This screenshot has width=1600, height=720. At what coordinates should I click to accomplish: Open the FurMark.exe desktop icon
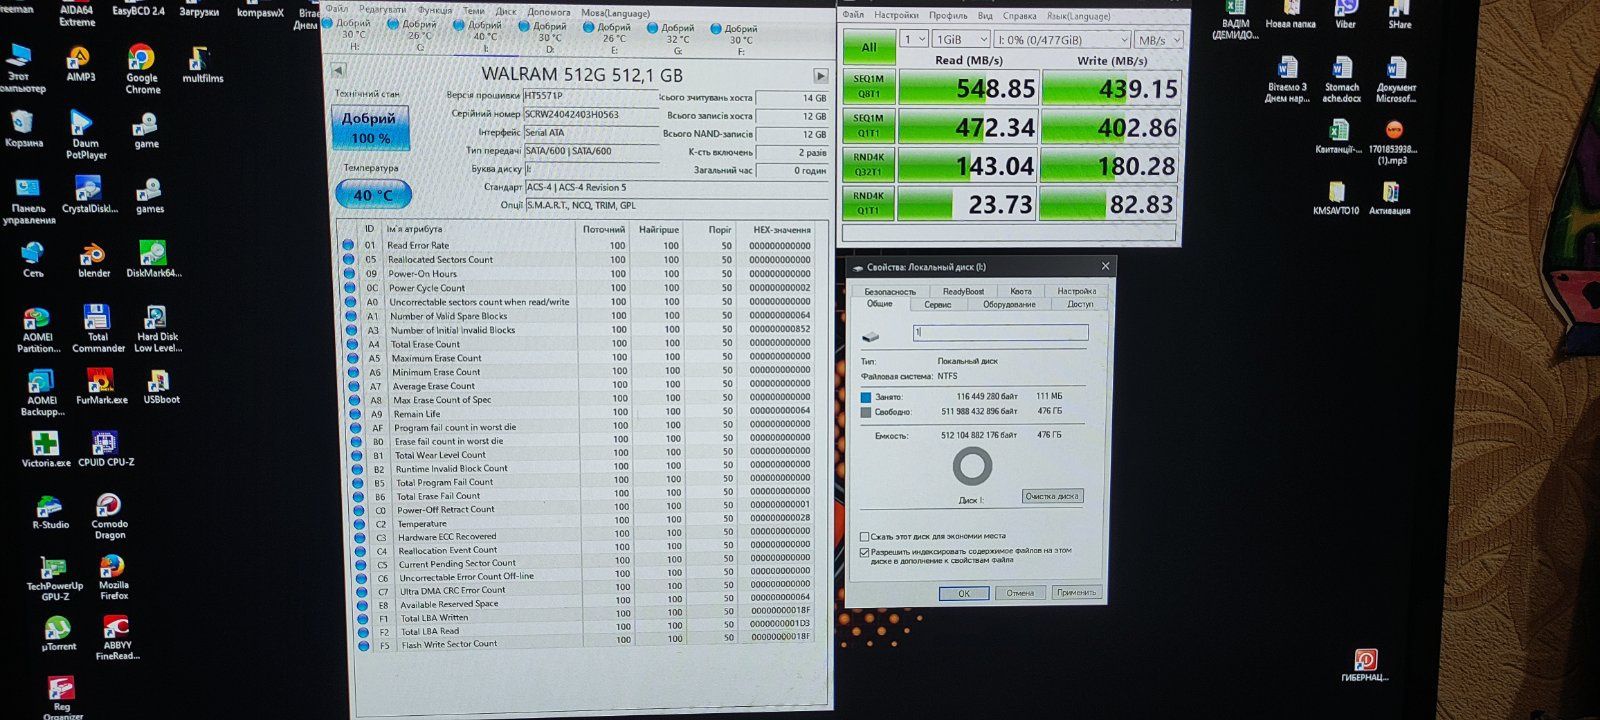[101, 386]
